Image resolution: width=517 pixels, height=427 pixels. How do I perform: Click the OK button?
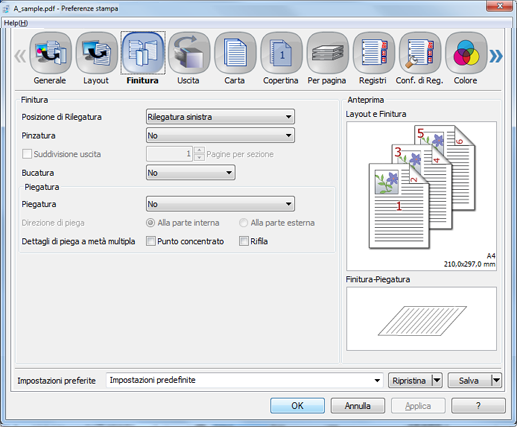click(297, 406)
